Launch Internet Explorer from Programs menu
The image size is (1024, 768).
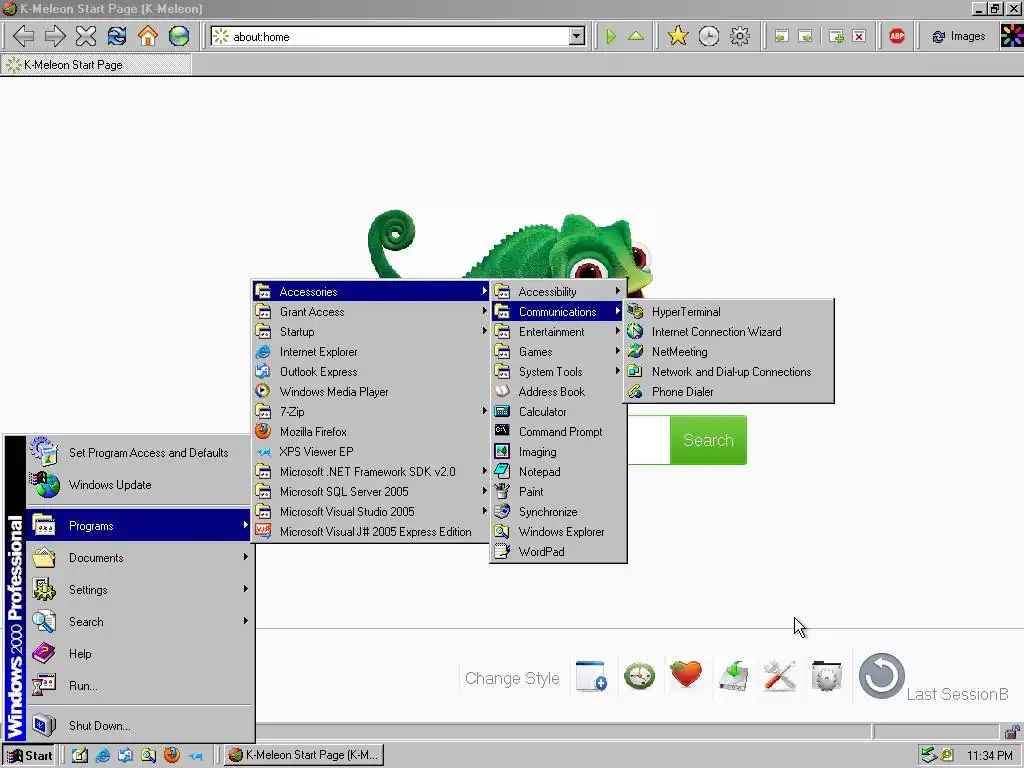coord(371,351)
